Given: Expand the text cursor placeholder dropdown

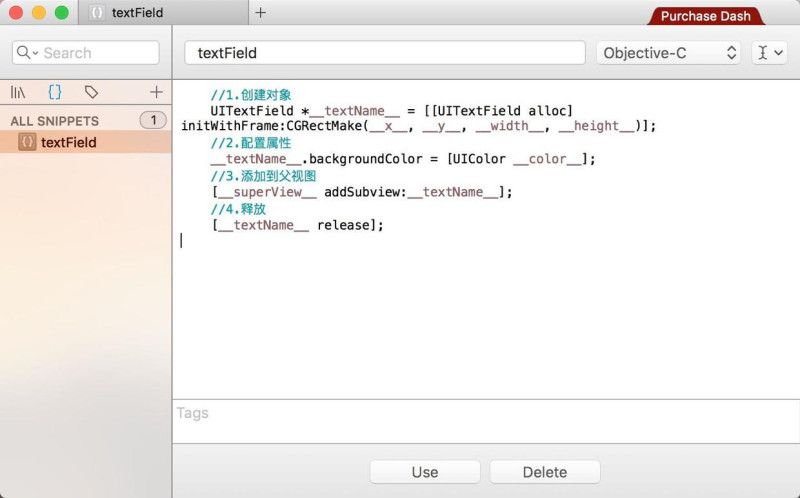Looking at the screenshot, I should click(x=768, y=53).
